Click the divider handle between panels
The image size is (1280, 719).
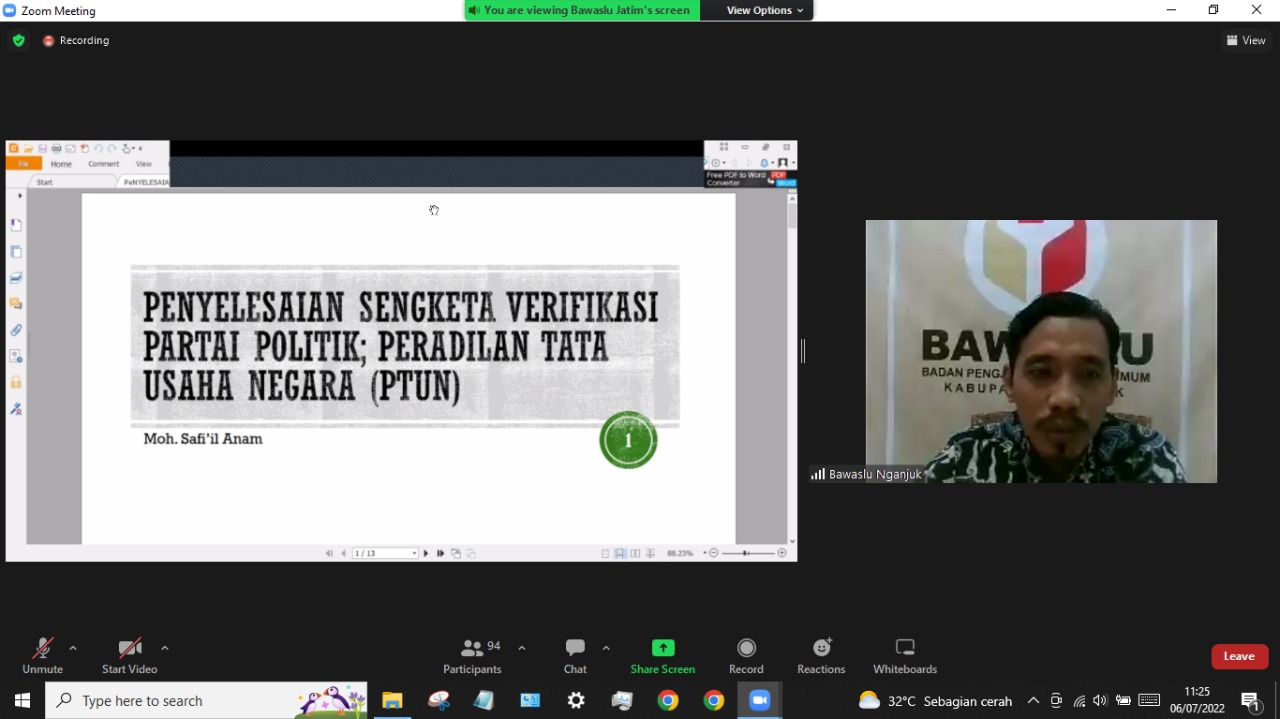pyautogui.click(x=803, y=351)
